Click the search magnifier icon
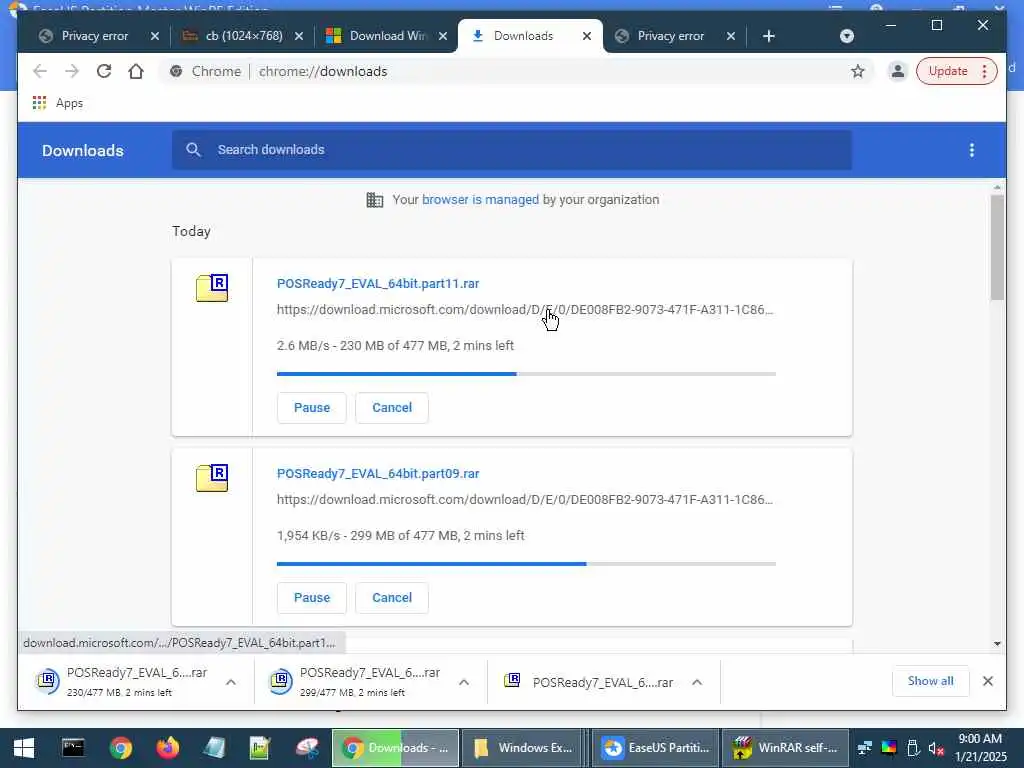 (193, 150)
